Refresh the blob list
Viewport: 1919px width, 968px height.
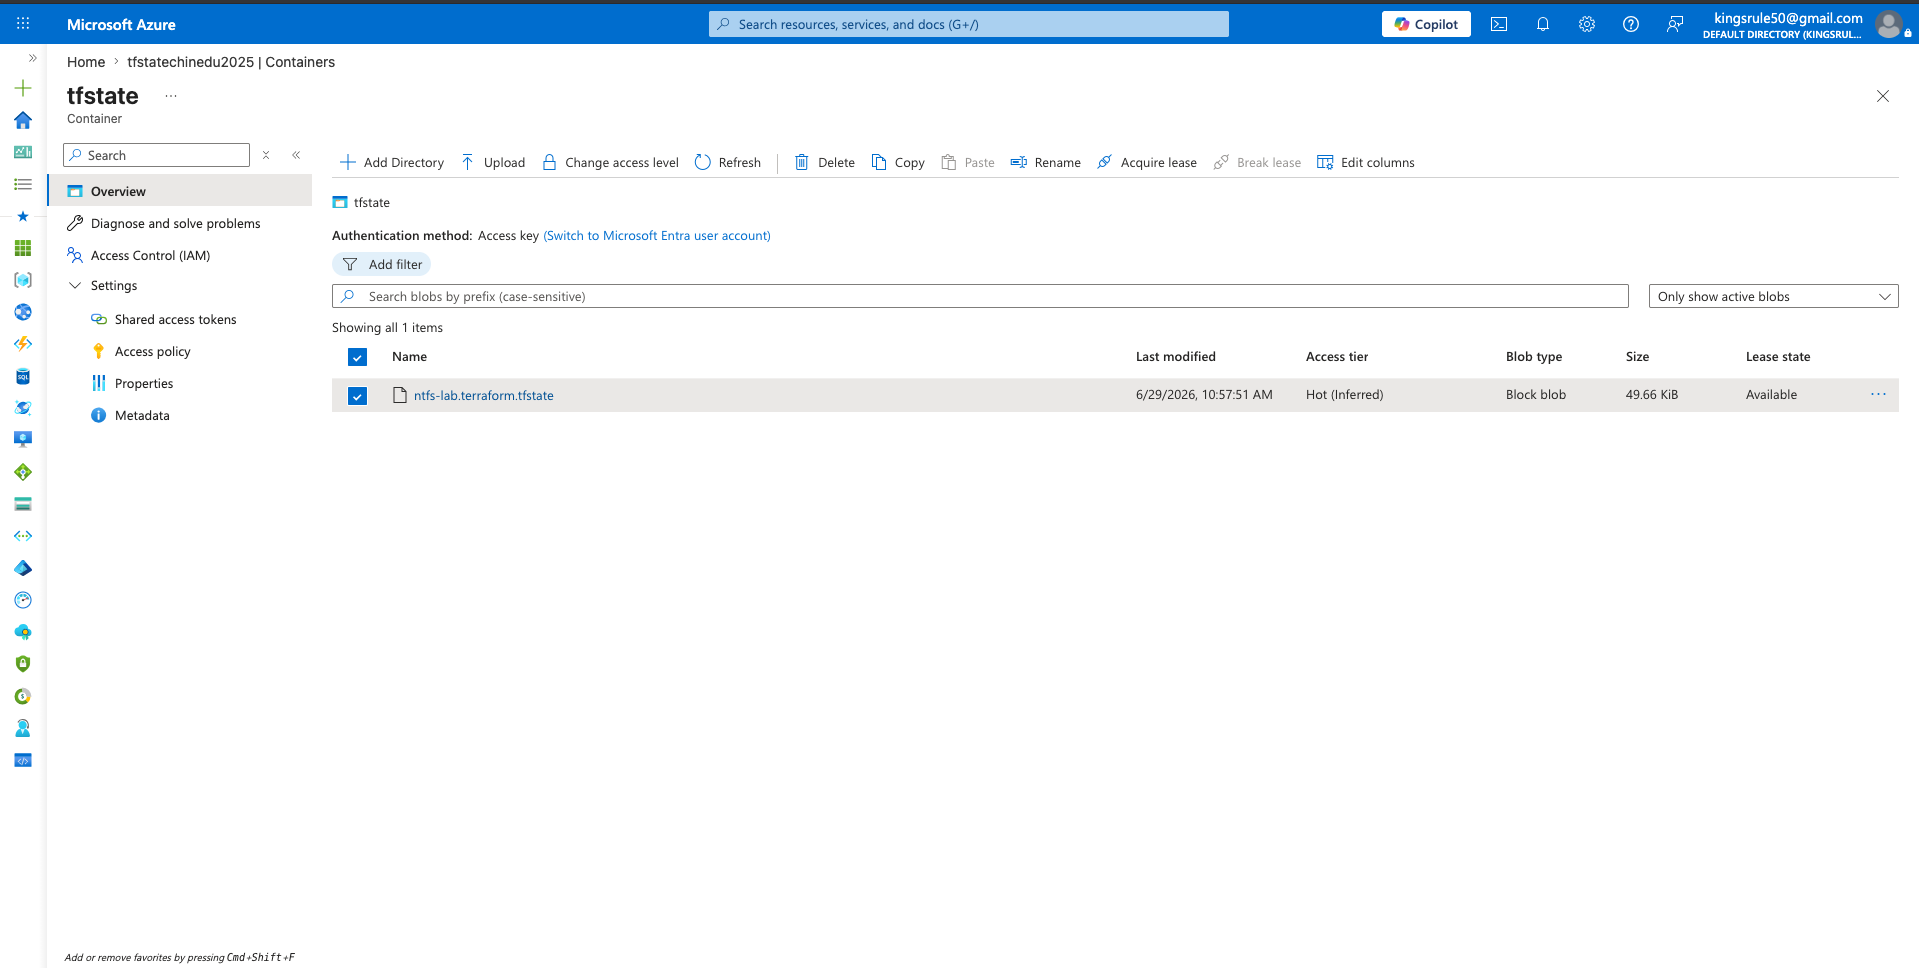click(x=728, y=162)
